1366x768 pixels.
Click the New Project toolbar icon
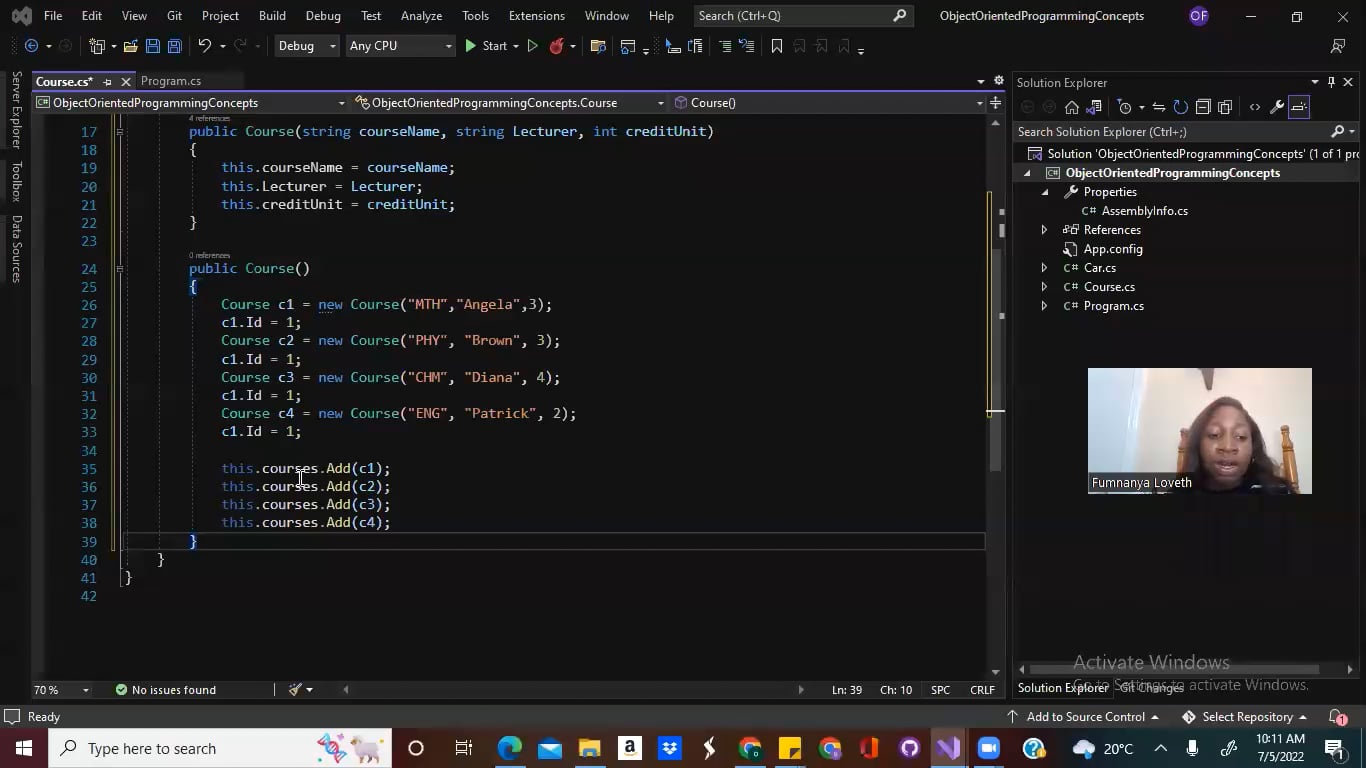tap(97, 46)
